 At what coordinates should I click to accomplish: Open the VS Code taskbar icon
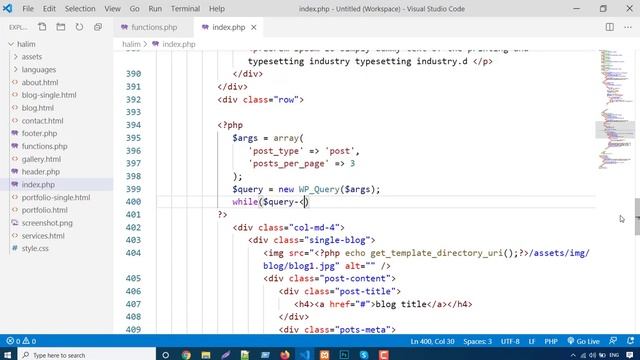click(x=304, y=355)
